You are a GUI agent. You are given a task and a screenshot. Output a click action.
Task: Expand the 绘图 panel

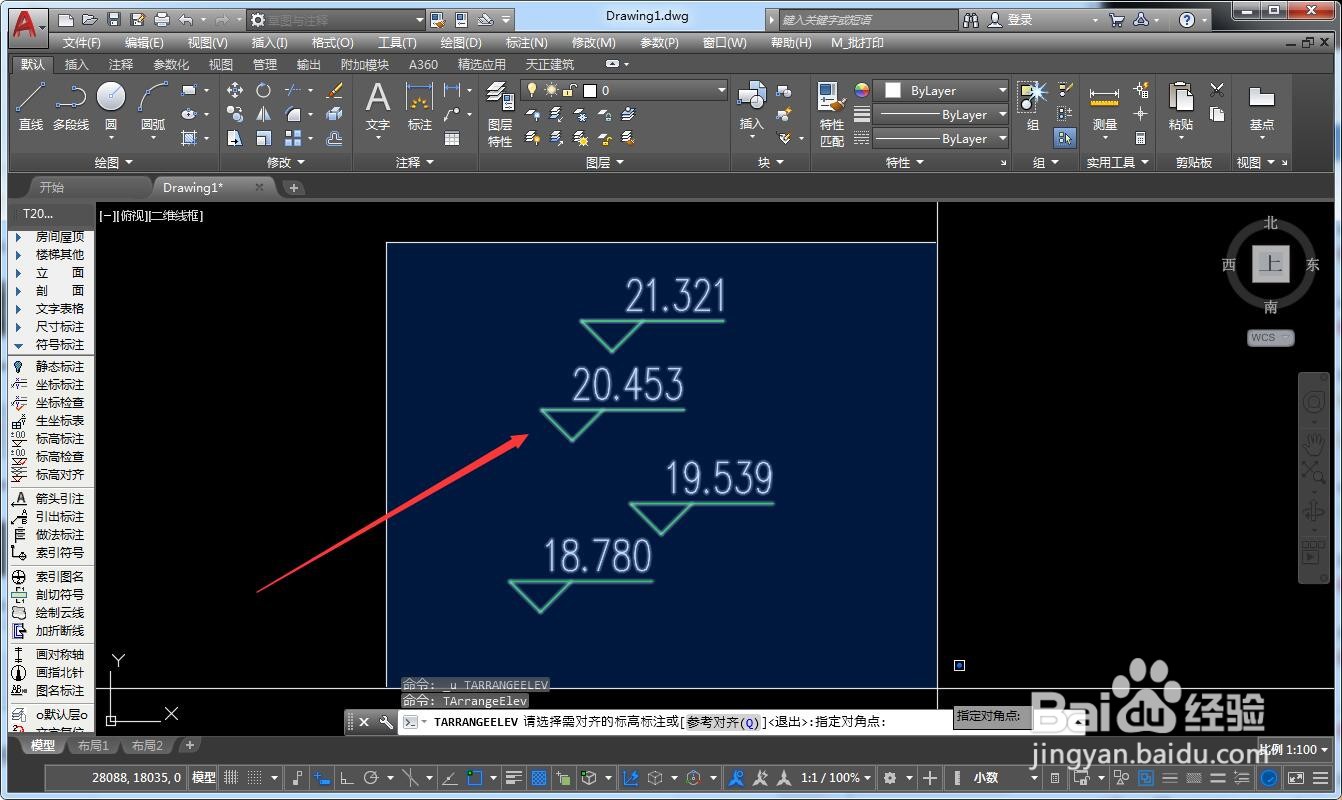[x=114, y=162]
